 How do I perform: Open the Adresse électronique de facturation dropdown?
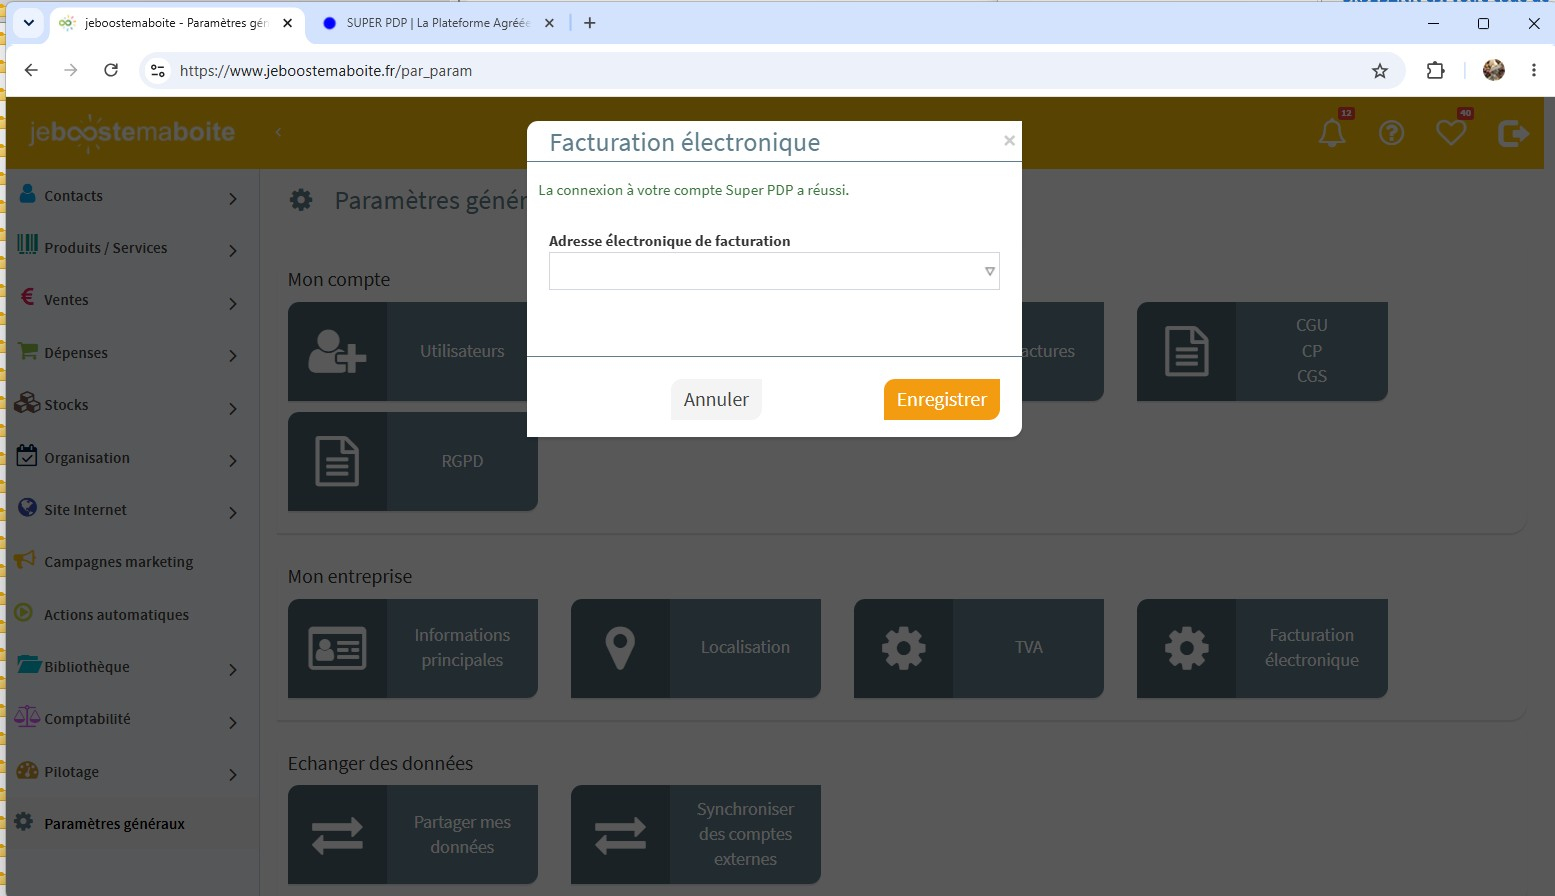click(774, 271)
